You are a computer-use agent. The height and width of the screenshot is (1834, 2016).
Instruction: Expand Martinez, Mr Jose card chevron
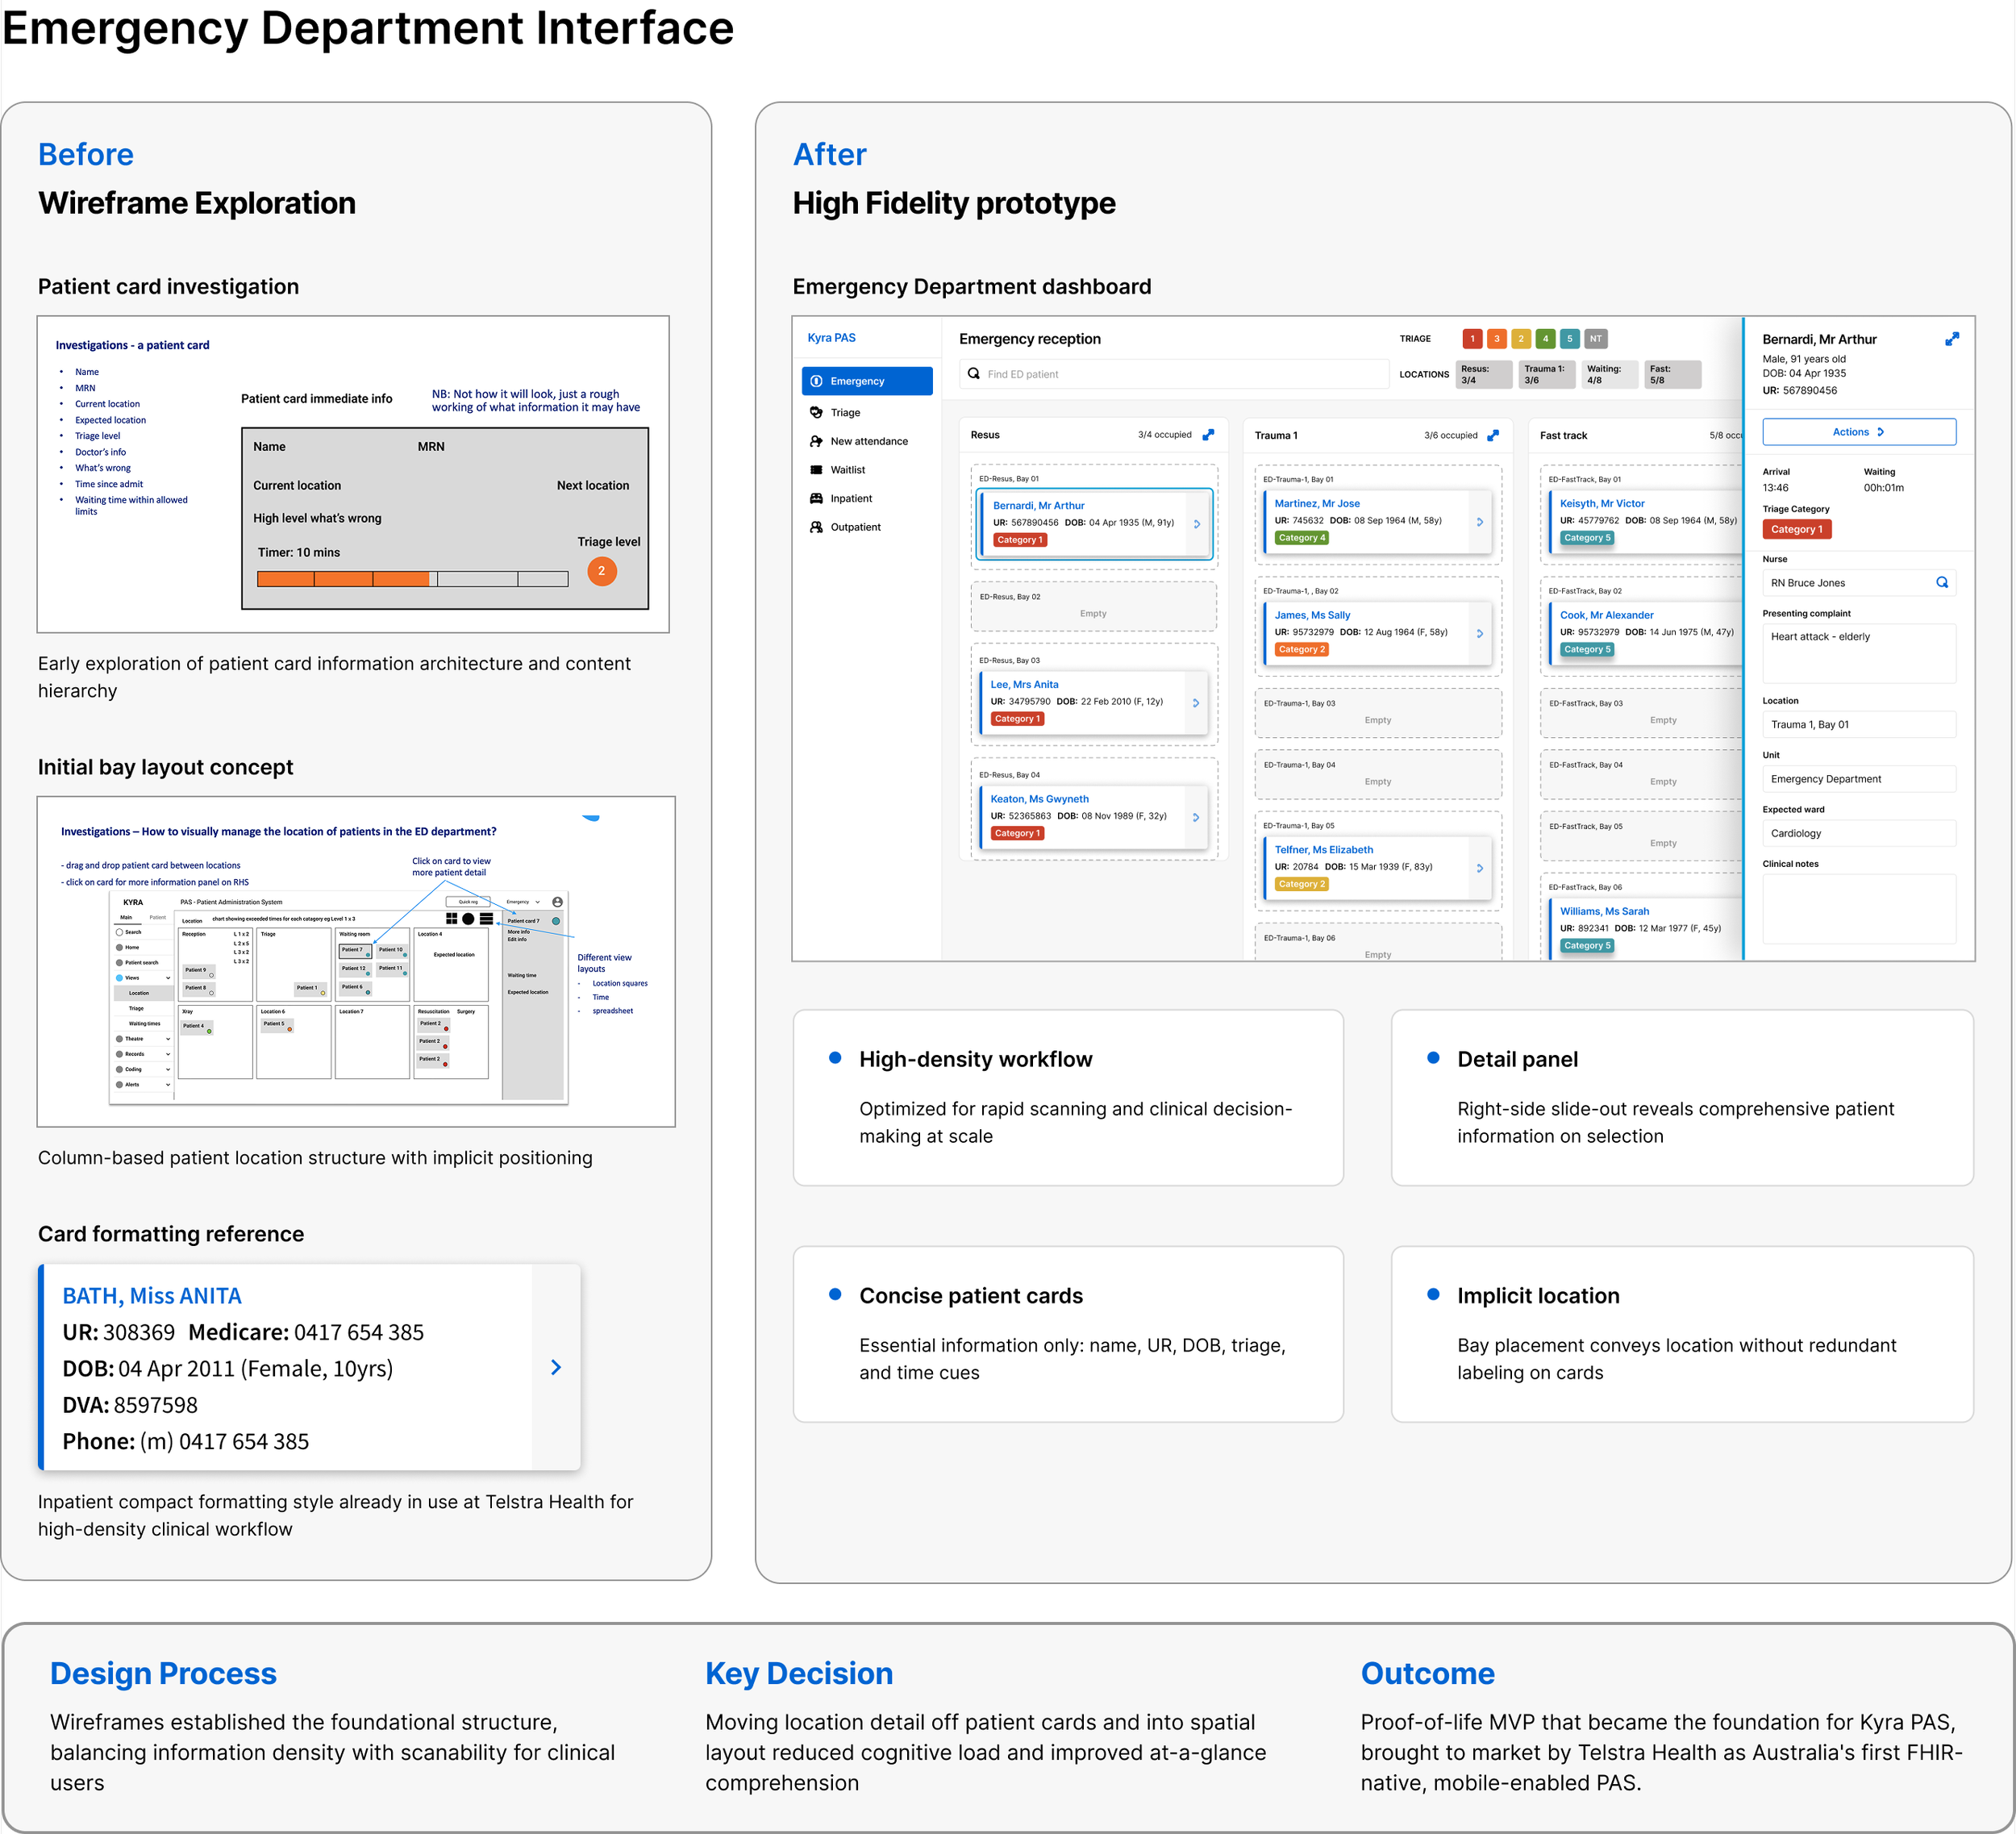coord(1480,522)
